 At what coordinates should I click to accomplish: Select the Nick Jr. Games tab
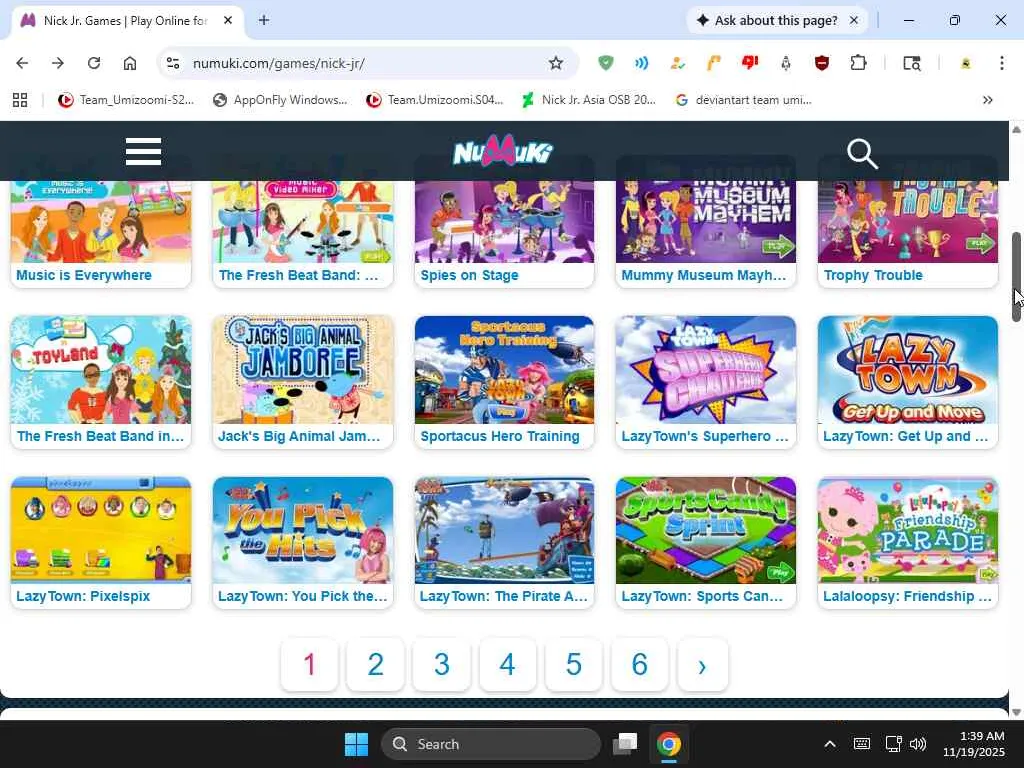127,20
